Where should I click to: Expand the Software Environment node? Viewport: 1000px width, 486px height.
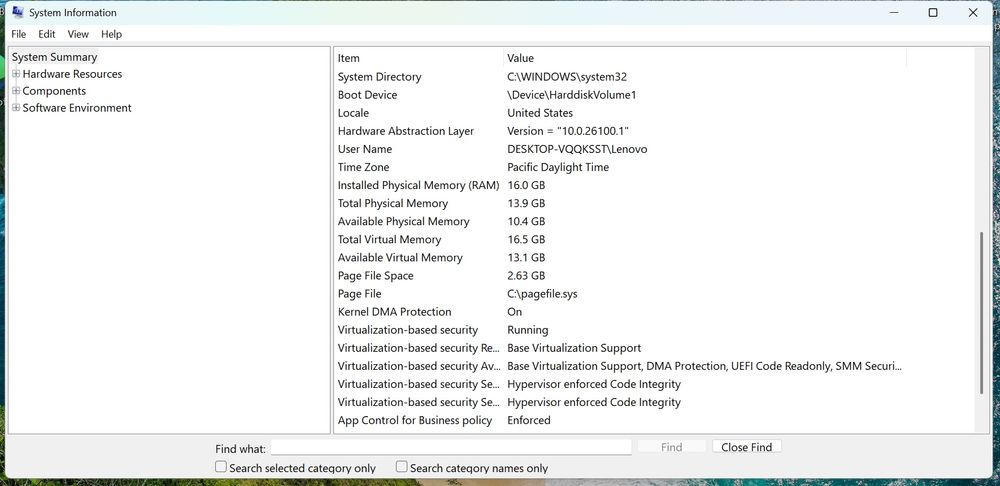tap(16, 108)
